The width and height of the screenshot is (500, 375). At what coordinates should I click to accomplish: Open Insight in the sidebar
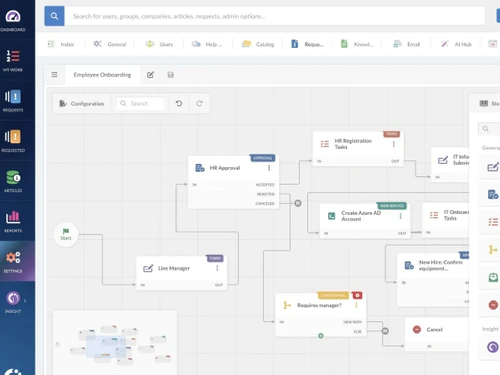pos(13,301)
